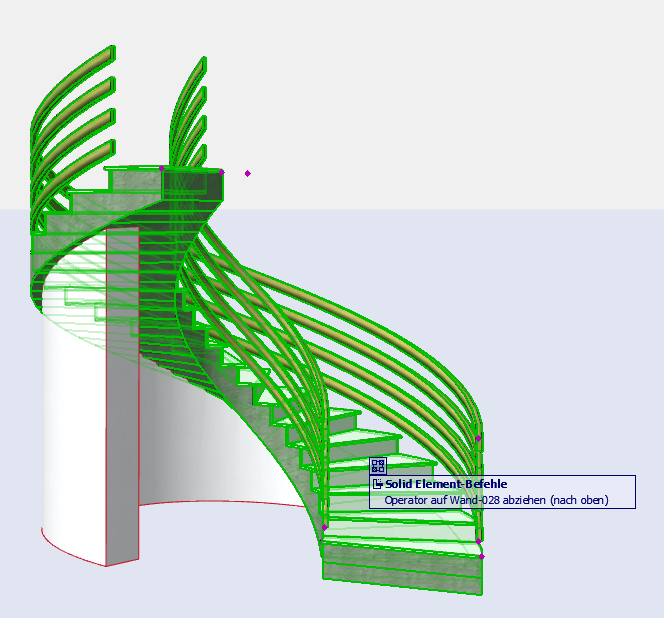The width and height of the screenshot is (664, 618).
Task: Click the small document icon beside Solid Element-Befehle
Action: (x=378, y=484)
